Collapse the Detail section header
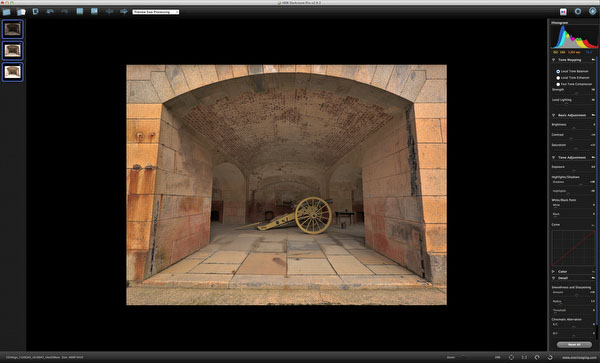600x363 pixels. point(553,278)
